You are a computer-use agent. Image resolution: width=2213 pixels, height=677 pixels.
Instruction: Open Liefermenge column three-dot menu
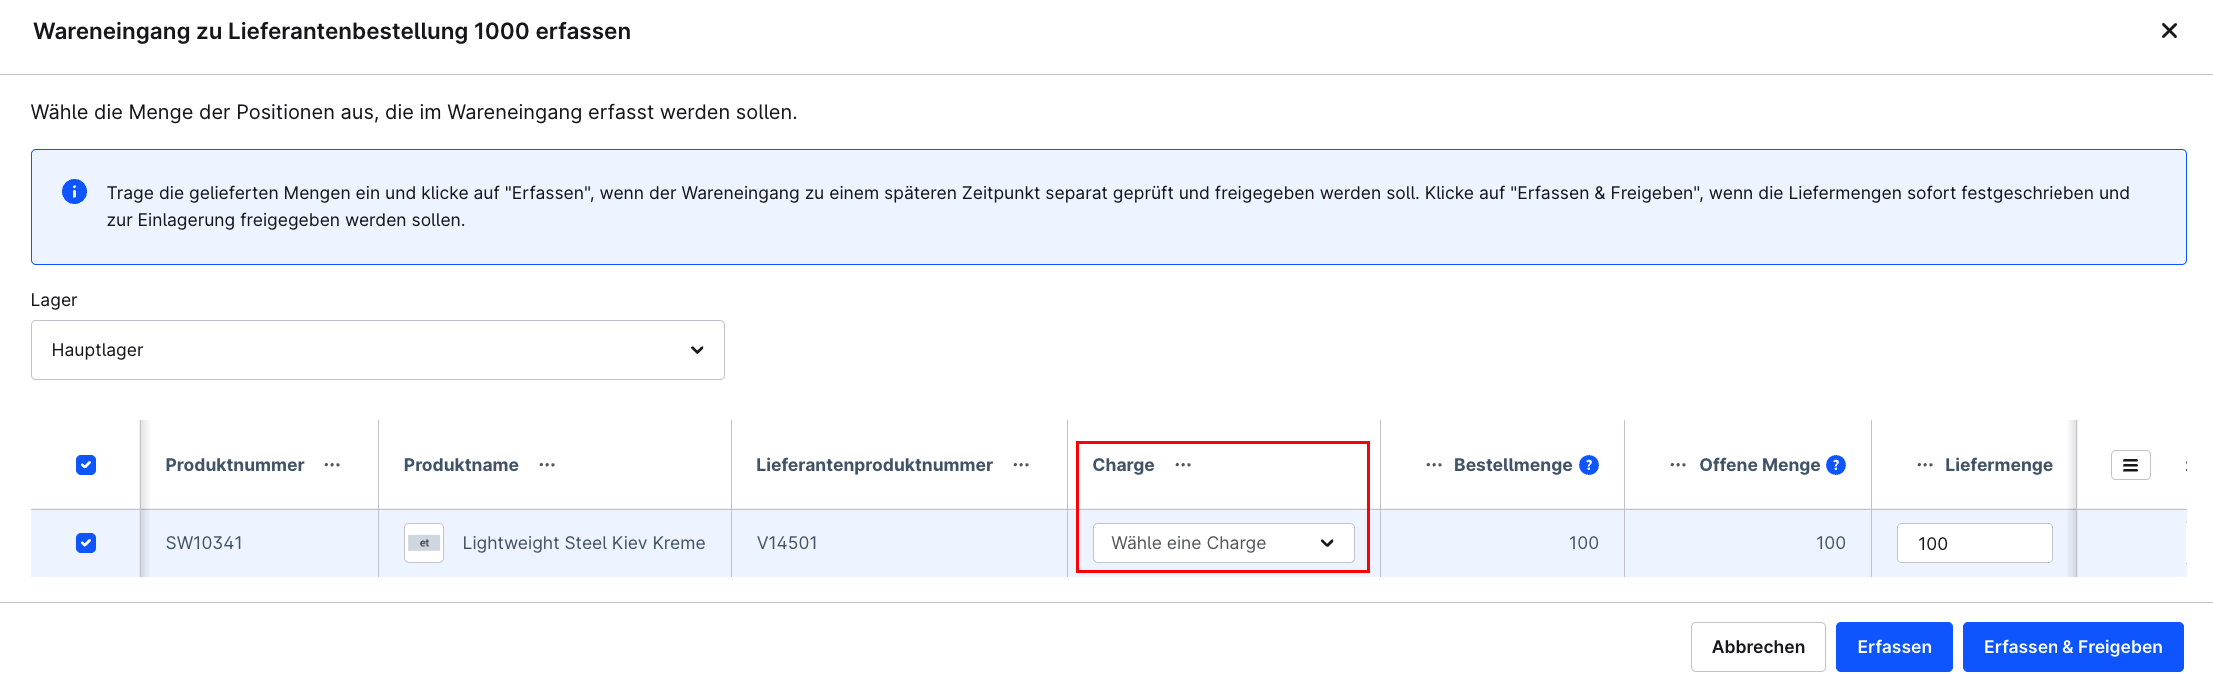click(1925, 465)
